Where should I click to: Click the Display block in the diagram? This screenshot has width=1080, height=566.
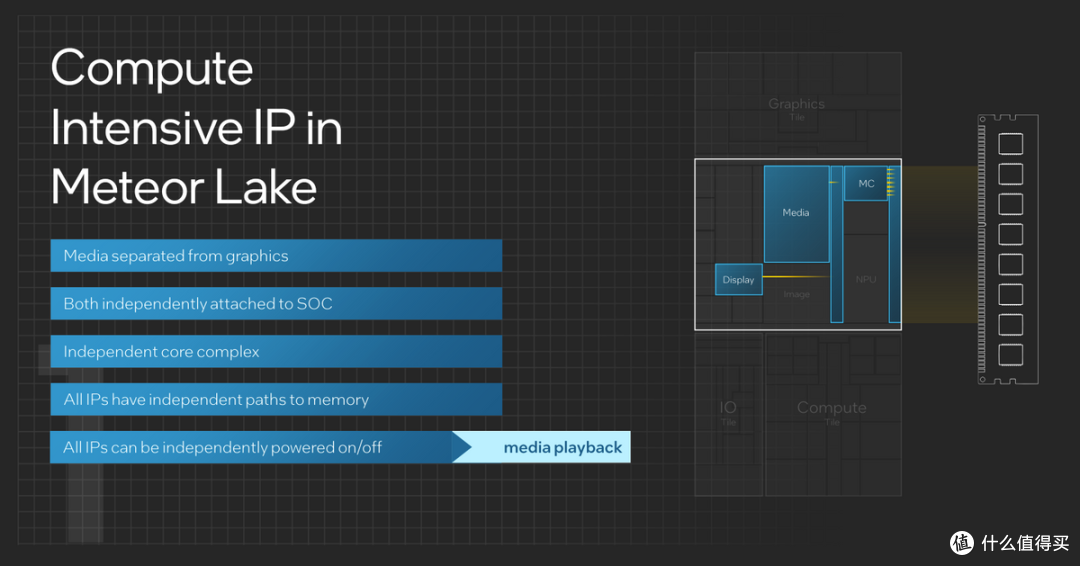tap(738, 280)
